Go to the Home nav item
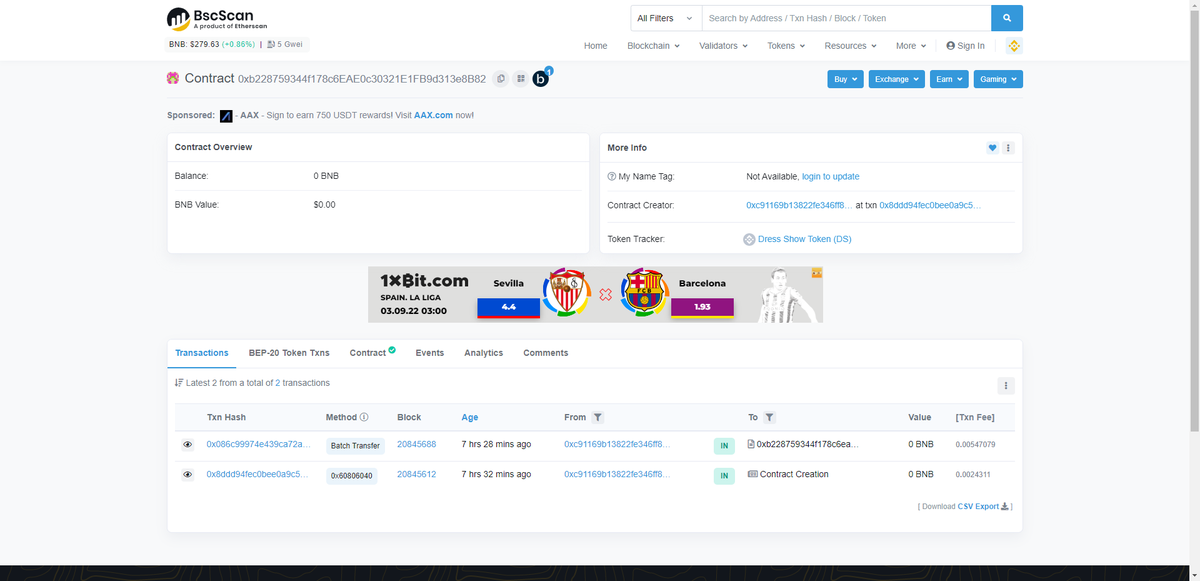The height and width of the screenshot is (581, 1200). (x=595, y=46)
